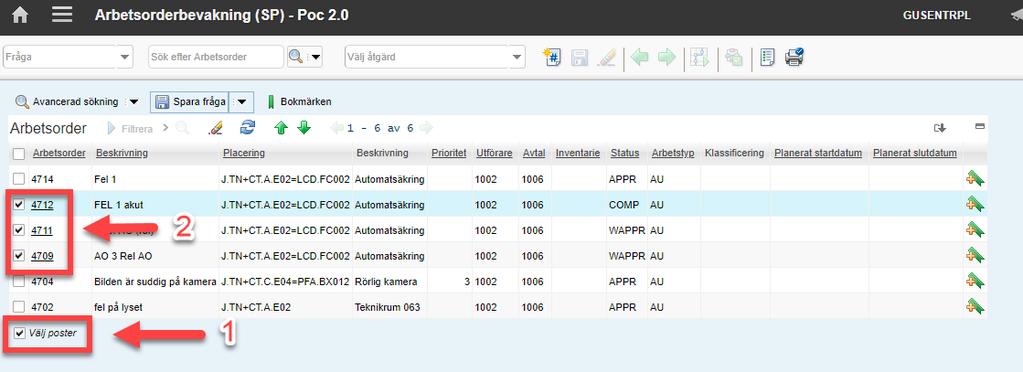1023x372 pixels.
Task: Sort by Prioritet column header
Action: 449,153
